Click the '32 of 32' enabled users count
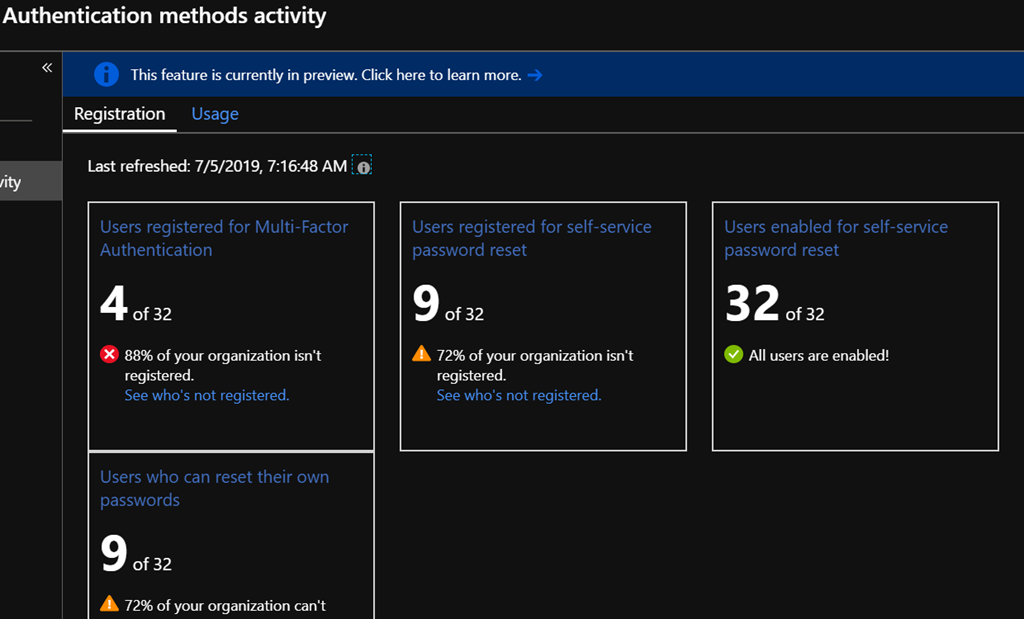Image resolution: width=1024 pixels, height=619 pixels. [x=774, y=305]
